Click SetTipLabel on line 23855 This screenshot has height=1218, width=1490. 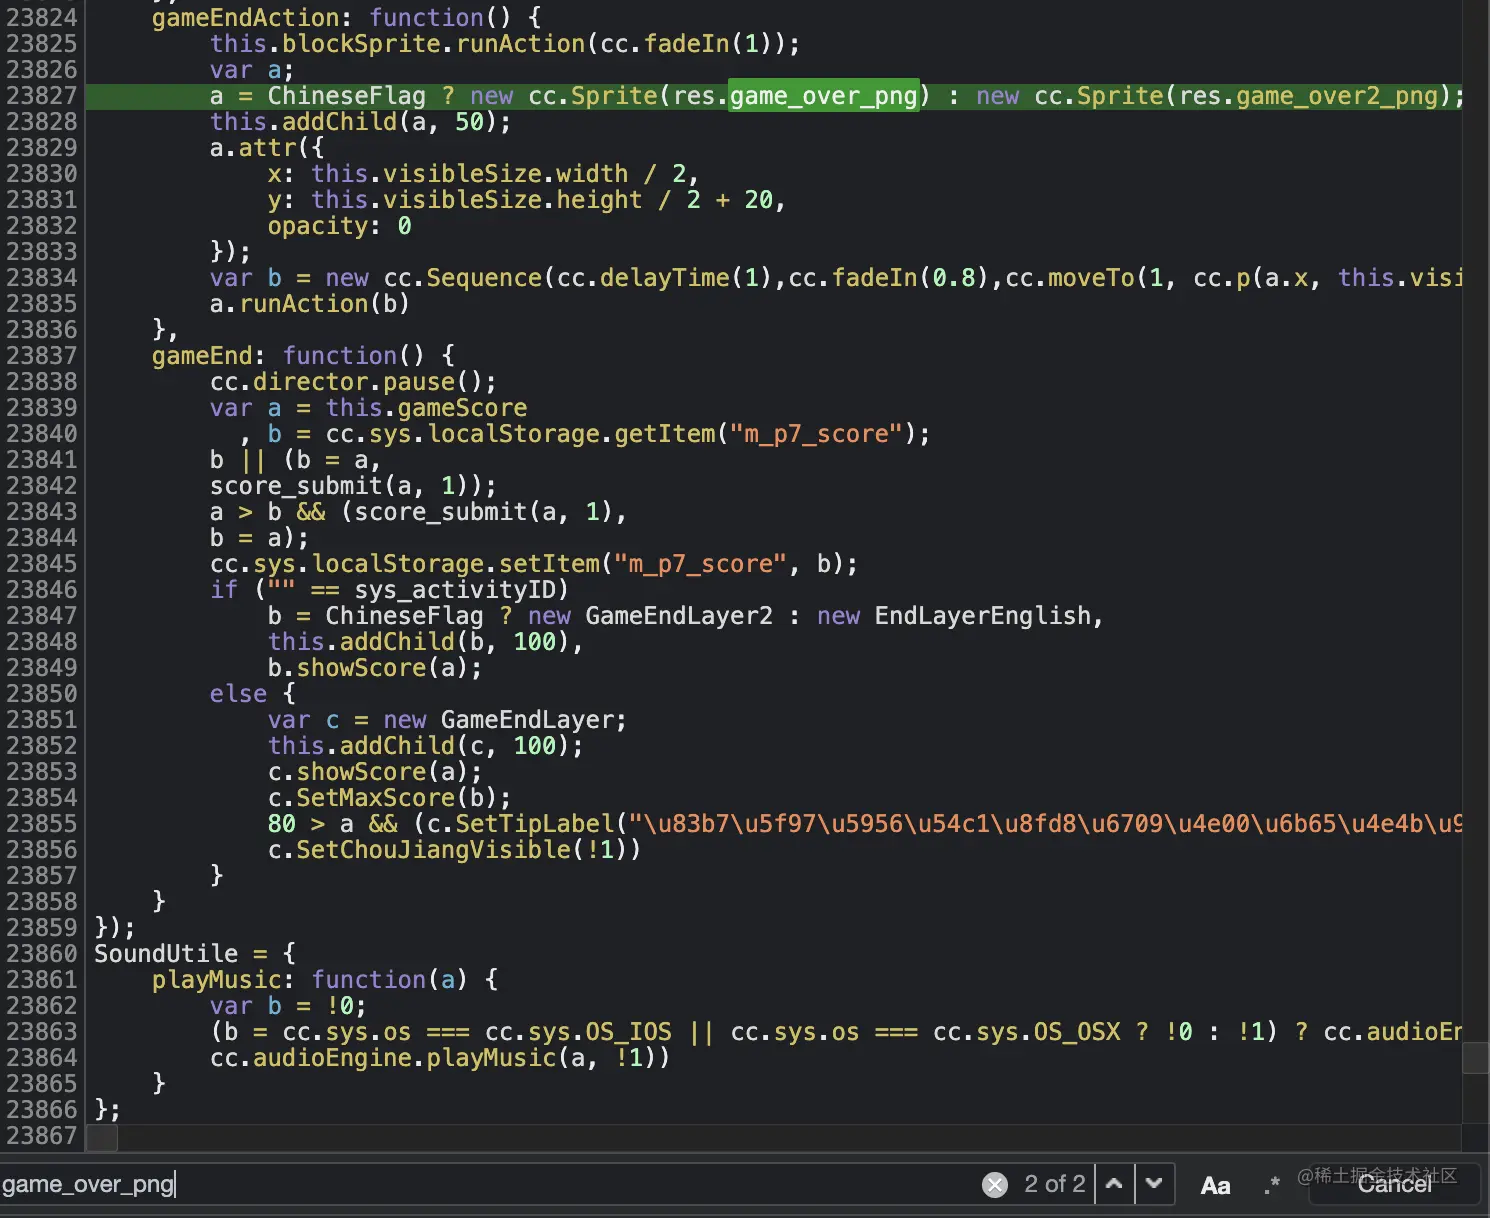[x=535, y=824]
